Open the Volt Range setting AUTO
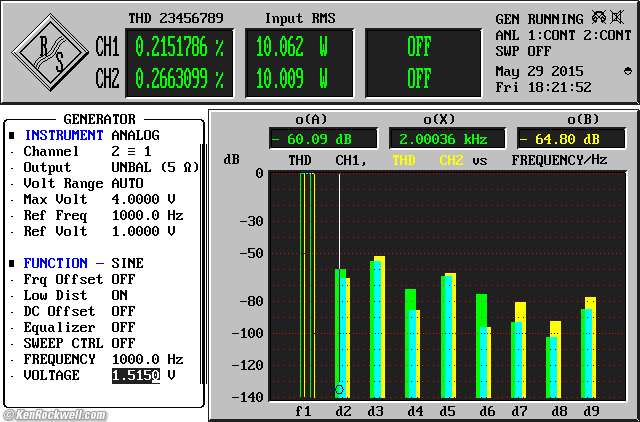Viewport: 640px width, 422px height. [127, 183]
